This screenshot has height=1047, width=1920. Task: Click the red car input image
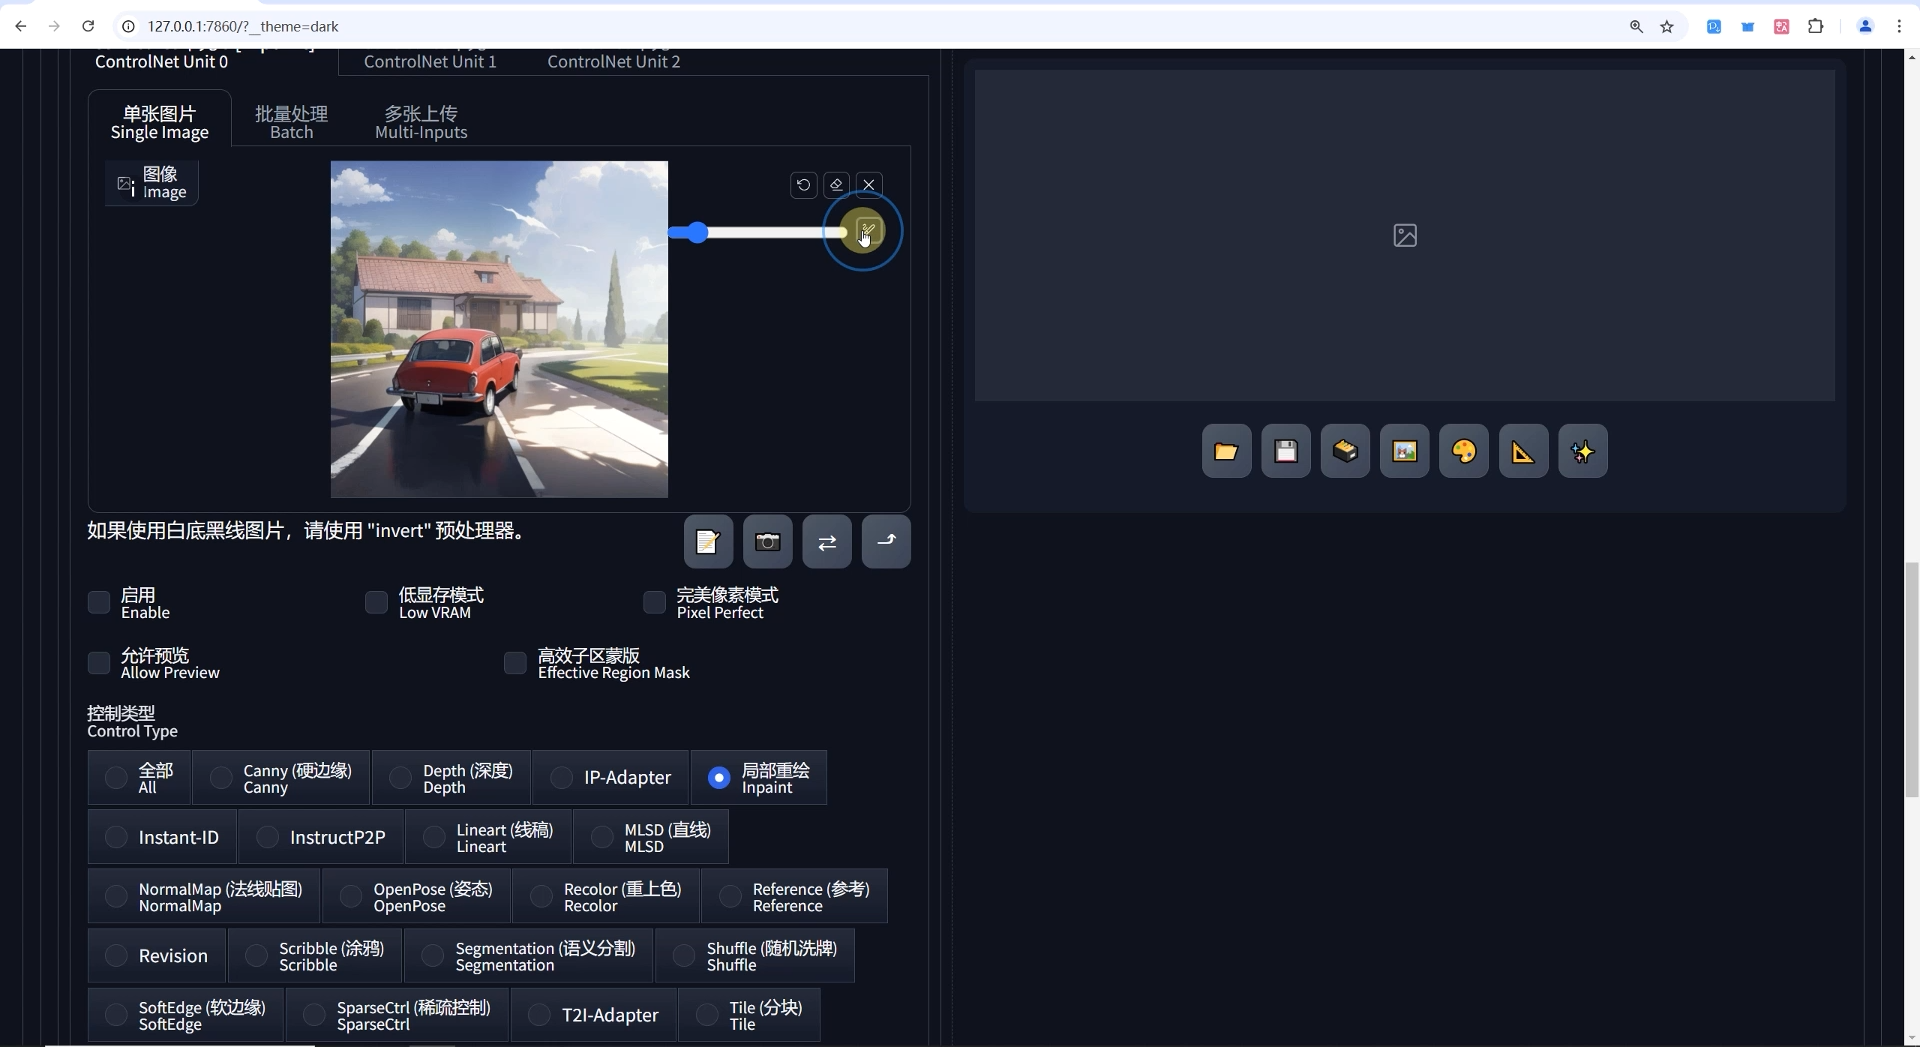pos(499,329)
